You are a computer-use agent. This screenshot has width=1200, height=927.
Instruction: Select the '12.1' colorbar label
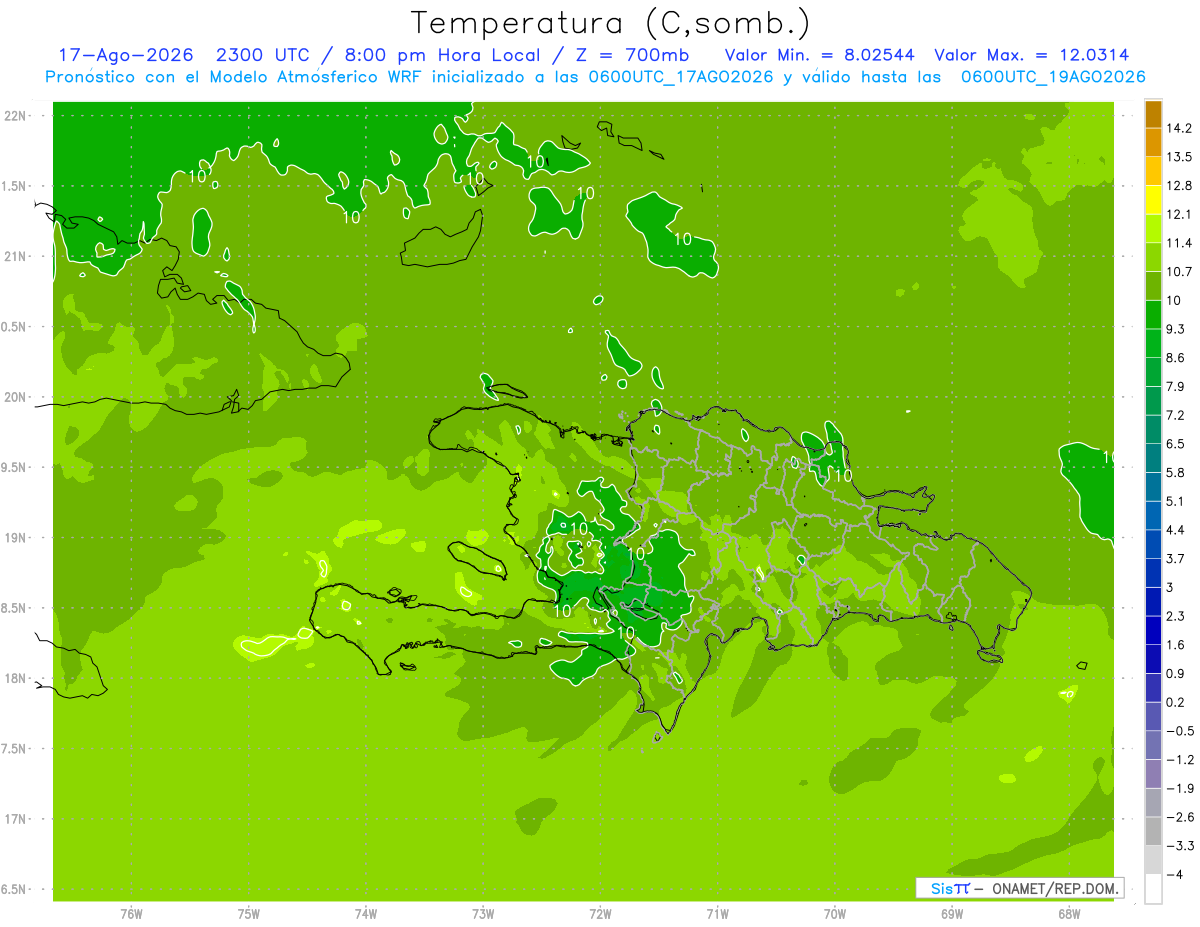click(1178, 214)
